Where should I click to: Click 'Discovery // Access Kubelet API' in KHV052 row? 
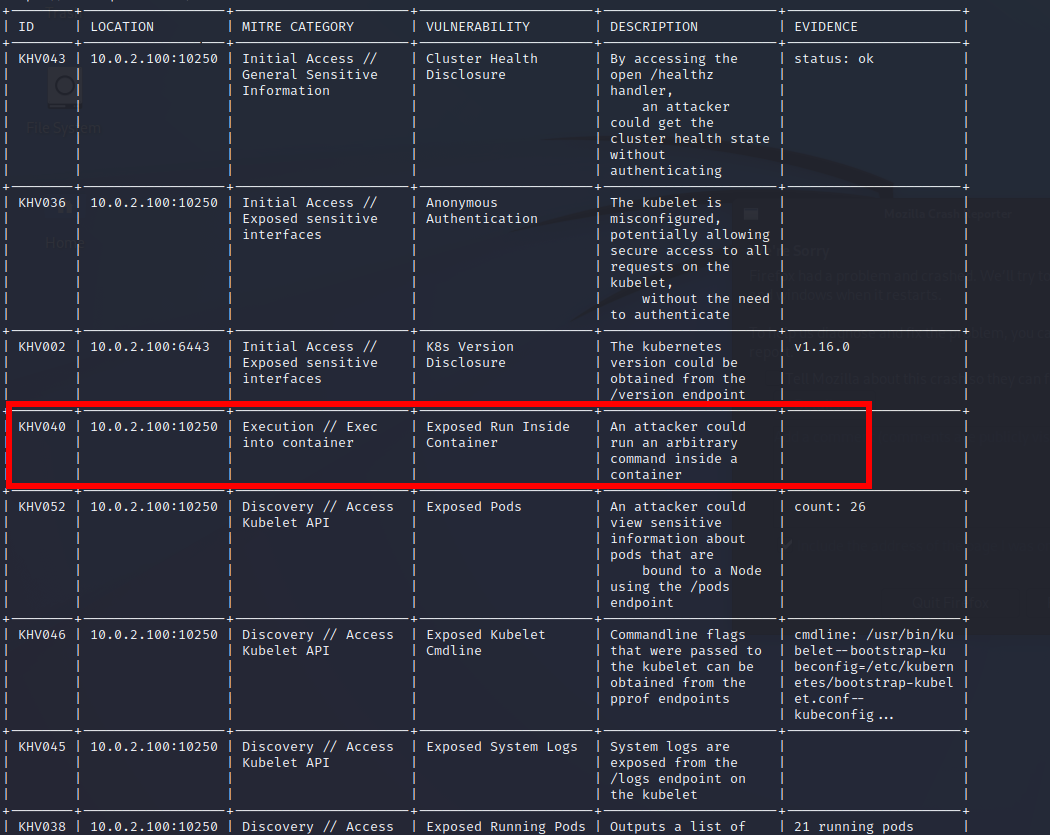pos(317,515)
